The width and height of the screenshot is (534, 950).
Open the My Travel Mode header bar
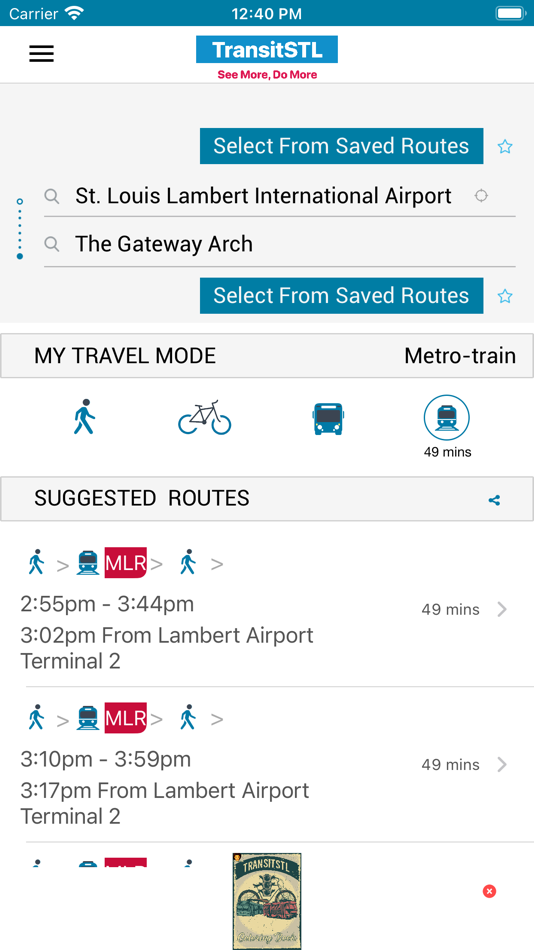pos(267,356)
